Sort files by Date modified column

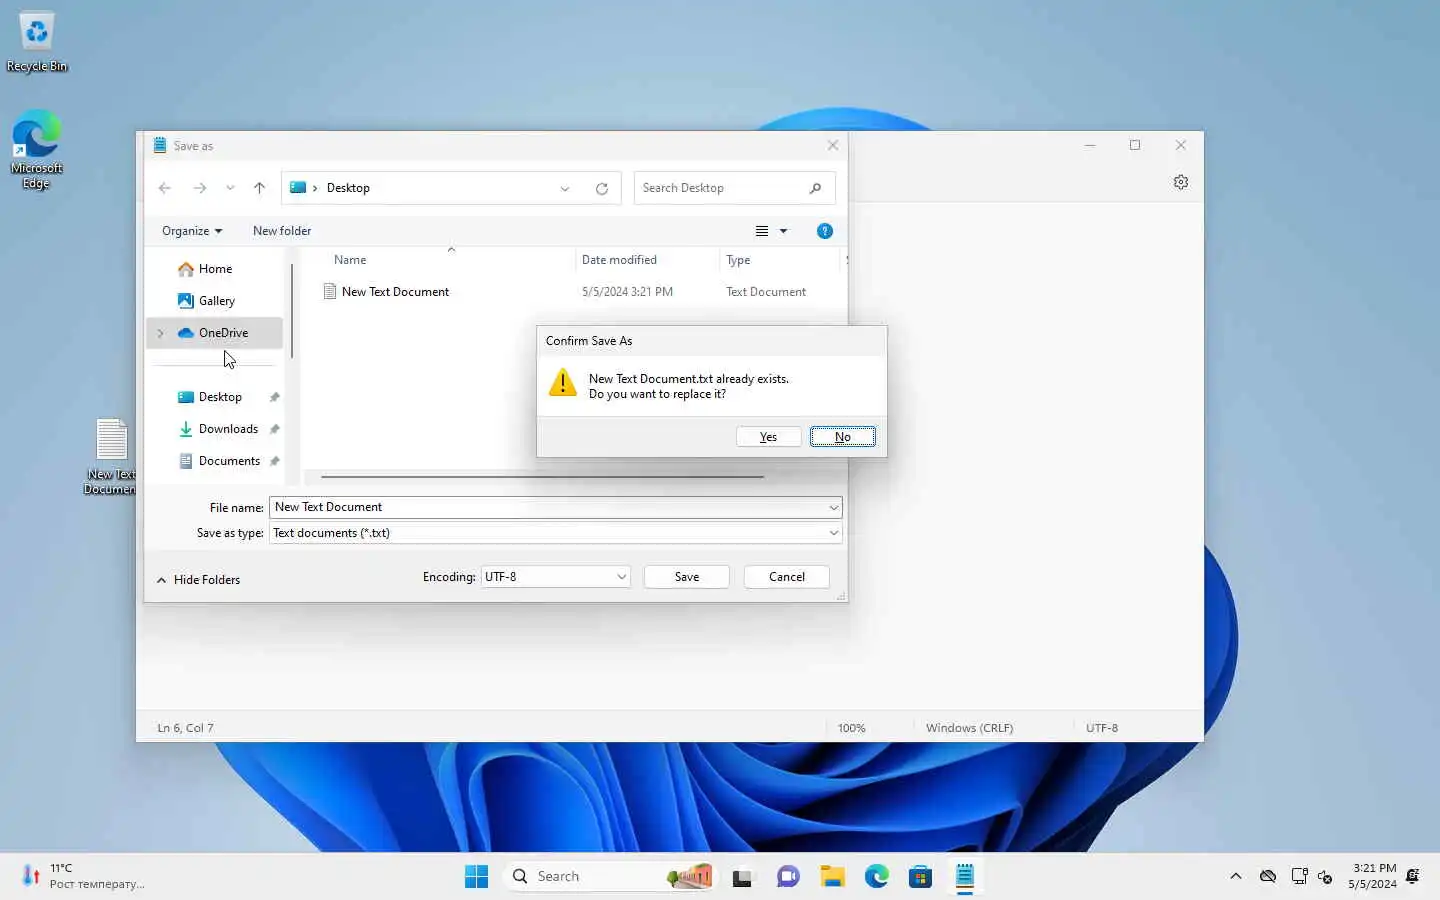(x=619, y=260)
